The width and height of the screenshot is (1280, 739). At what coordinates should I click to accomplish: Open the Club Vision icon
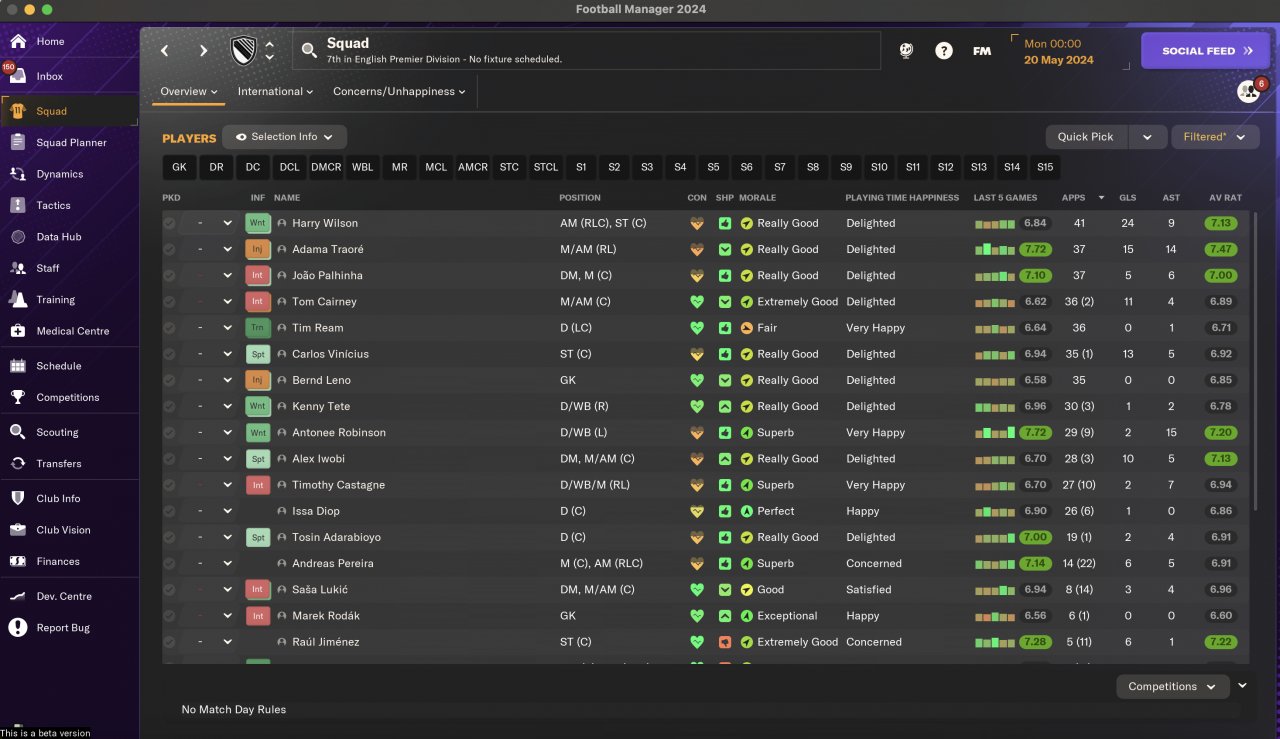tap(18, 530)
